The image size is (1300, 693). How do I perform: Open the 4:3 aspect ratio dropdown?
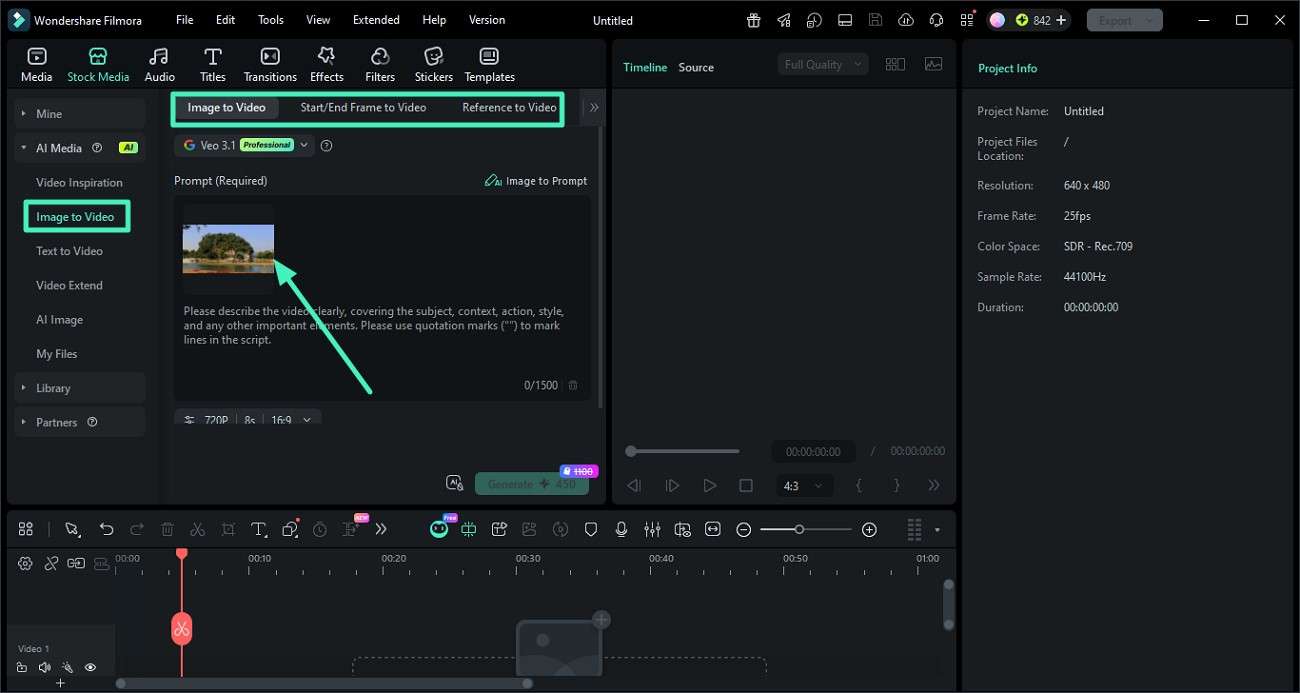point(804,486)
